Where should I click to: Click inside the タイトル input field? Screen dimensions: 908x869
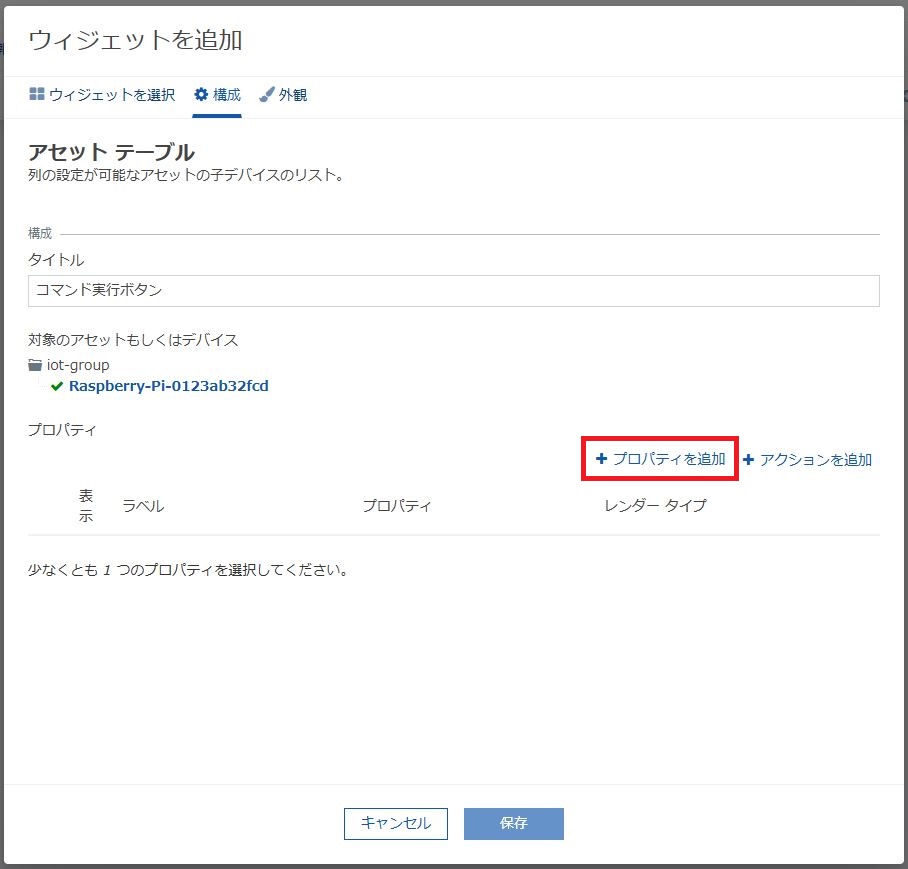tap(452, 291)
